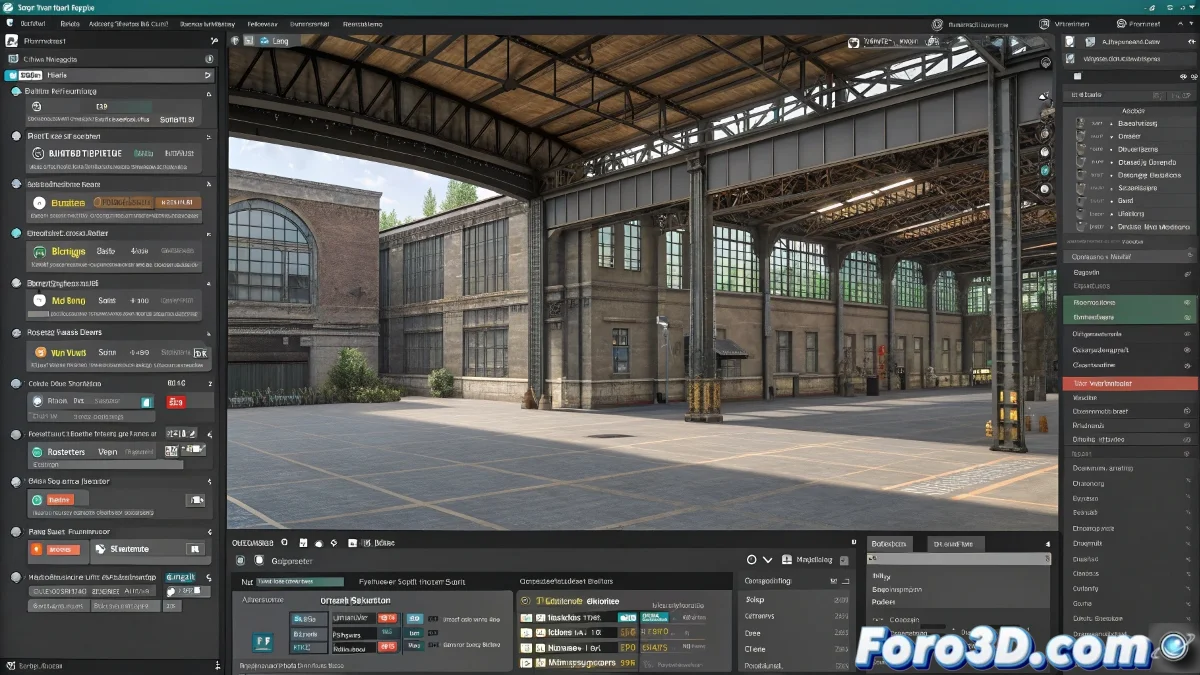
Task: Click the teal 'SGGen' chip beside 'Hiarls'
Action: tap(24, 75)
